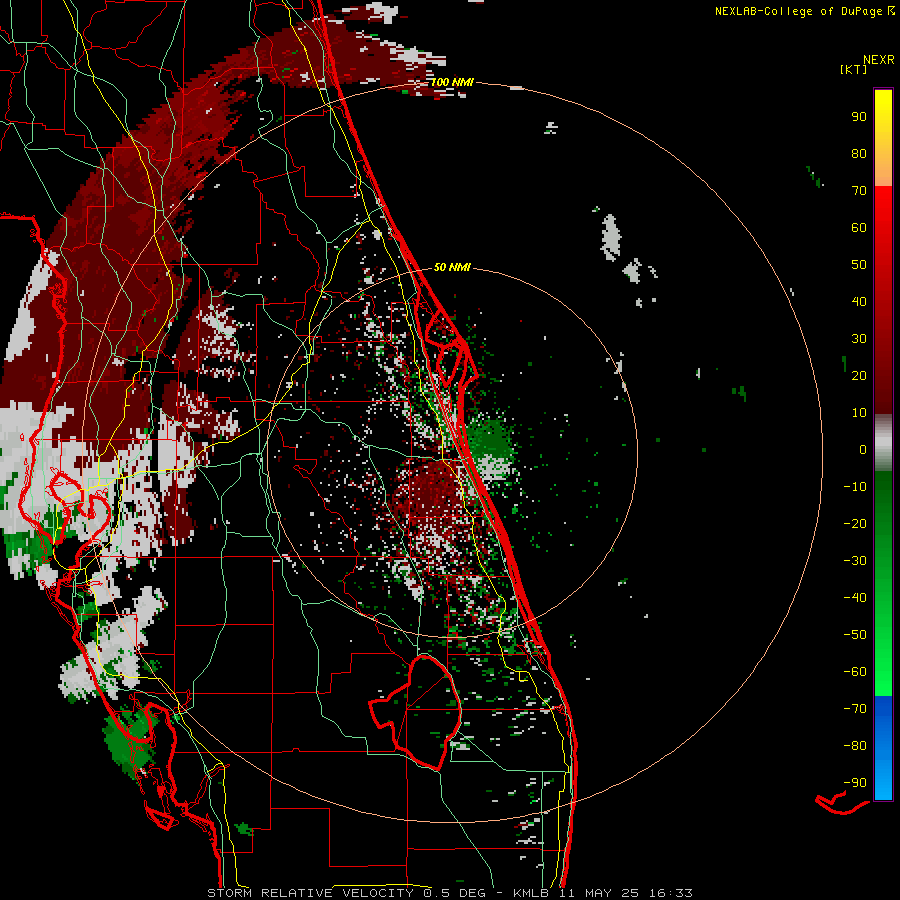Click the 40 value on velocity scale
This screenshot has width=900, height=900.
(x=859, y=301)
